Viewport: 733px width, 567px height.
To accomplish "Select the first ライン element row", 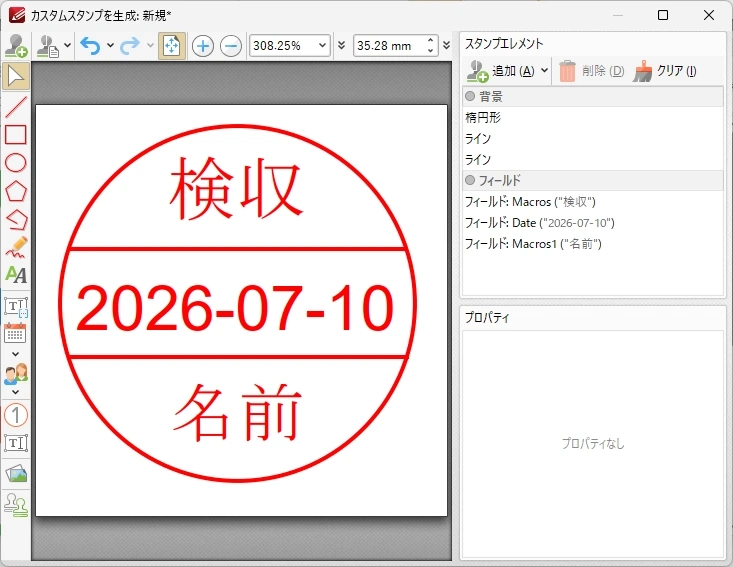I will (x=593, y=138).
